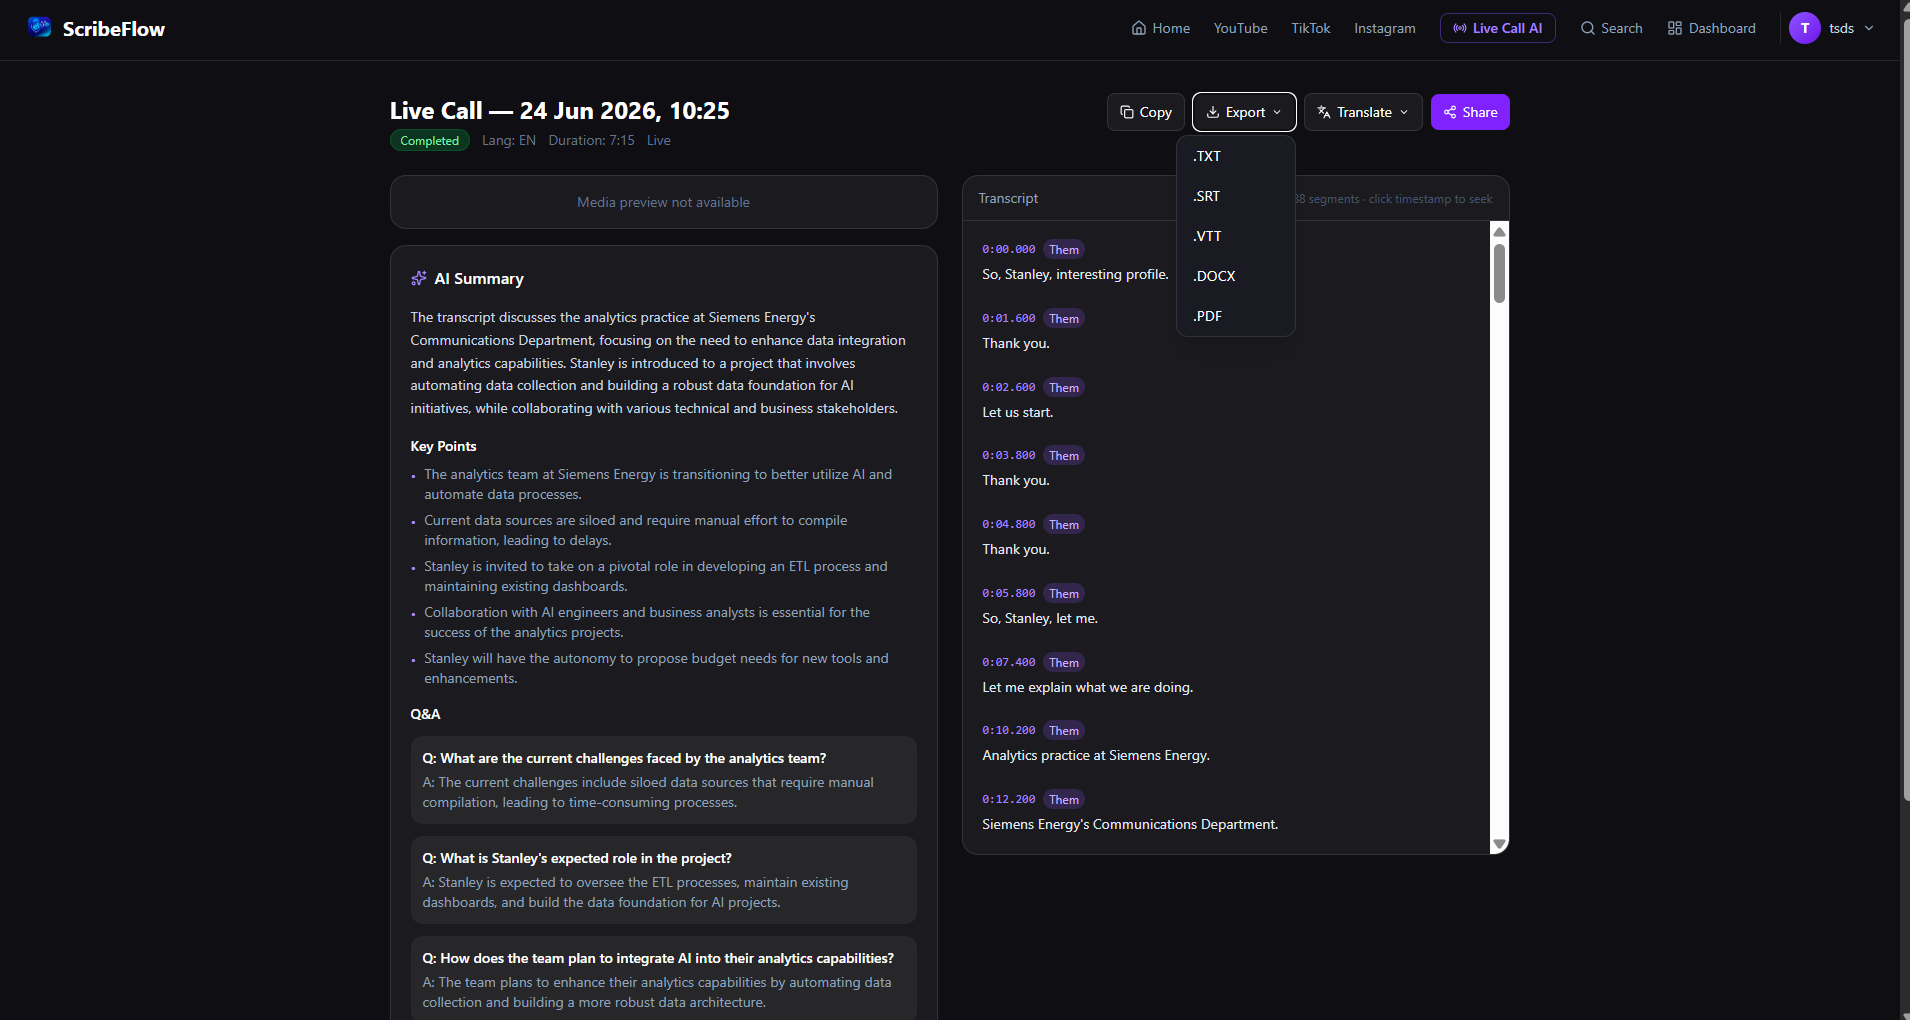Click the purple T user avatar
Image resolution: width=1910 pixels, height=1020 pixels.
[x=1804, y=28]
